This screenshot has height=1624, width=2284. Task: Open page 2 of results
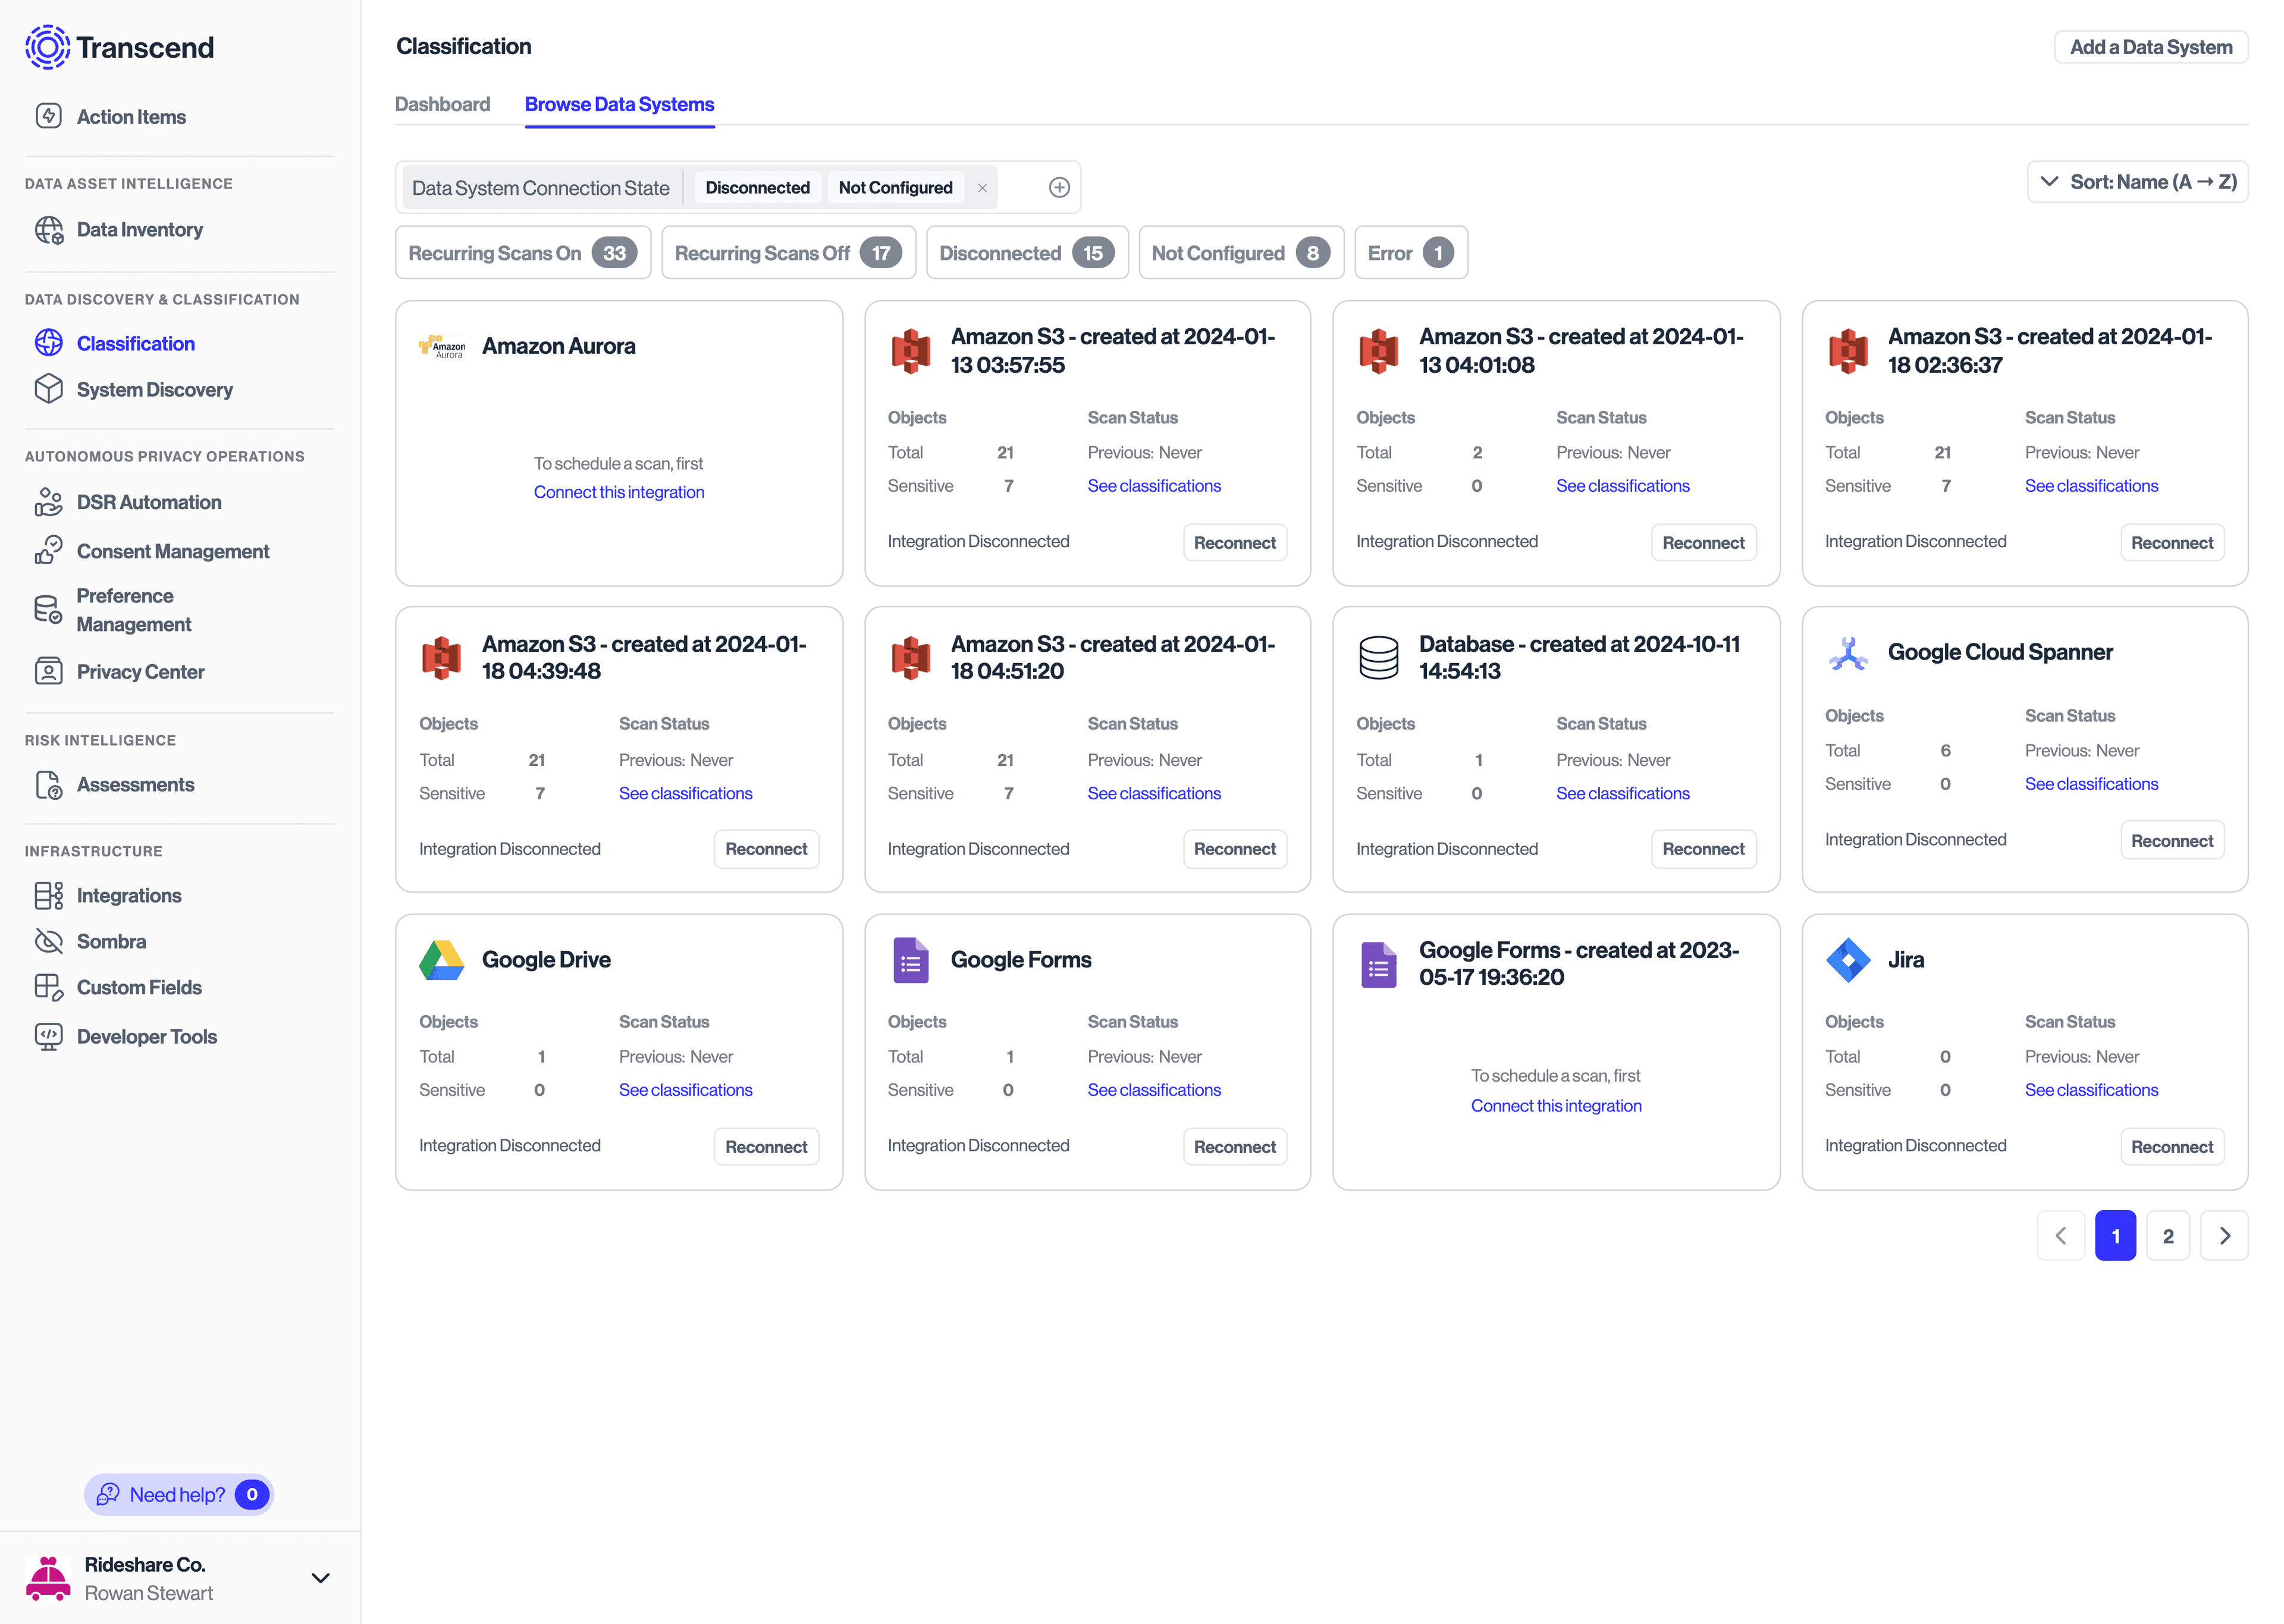coord(2169,1235)
